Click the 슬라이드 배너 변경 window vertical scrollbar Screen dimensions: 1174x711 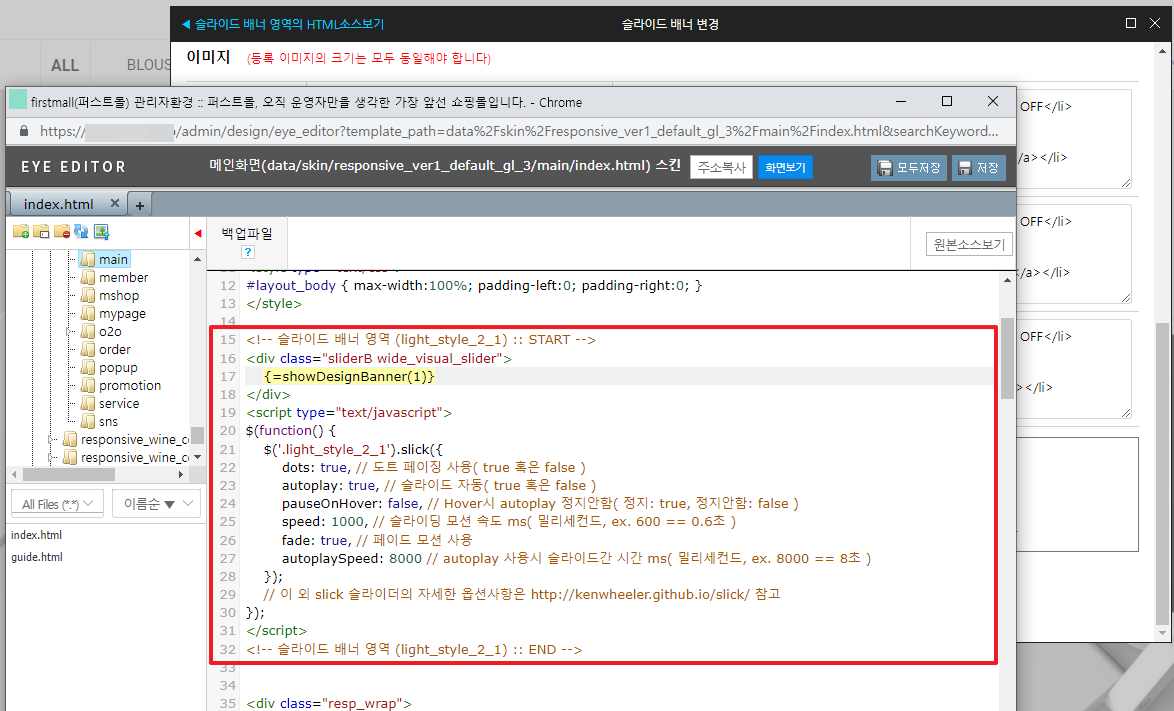[1162, 474]
